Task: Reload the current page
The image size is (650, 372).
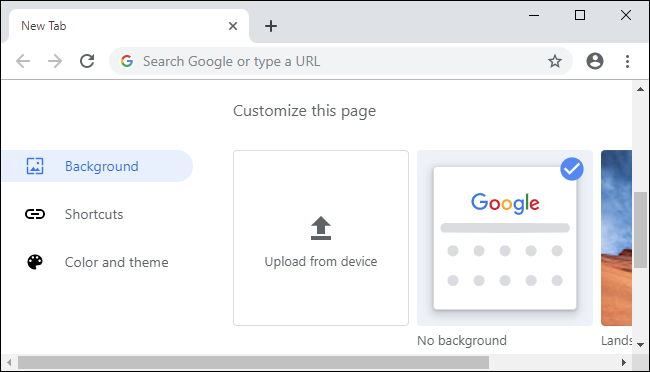Action: tap(87, 61)
